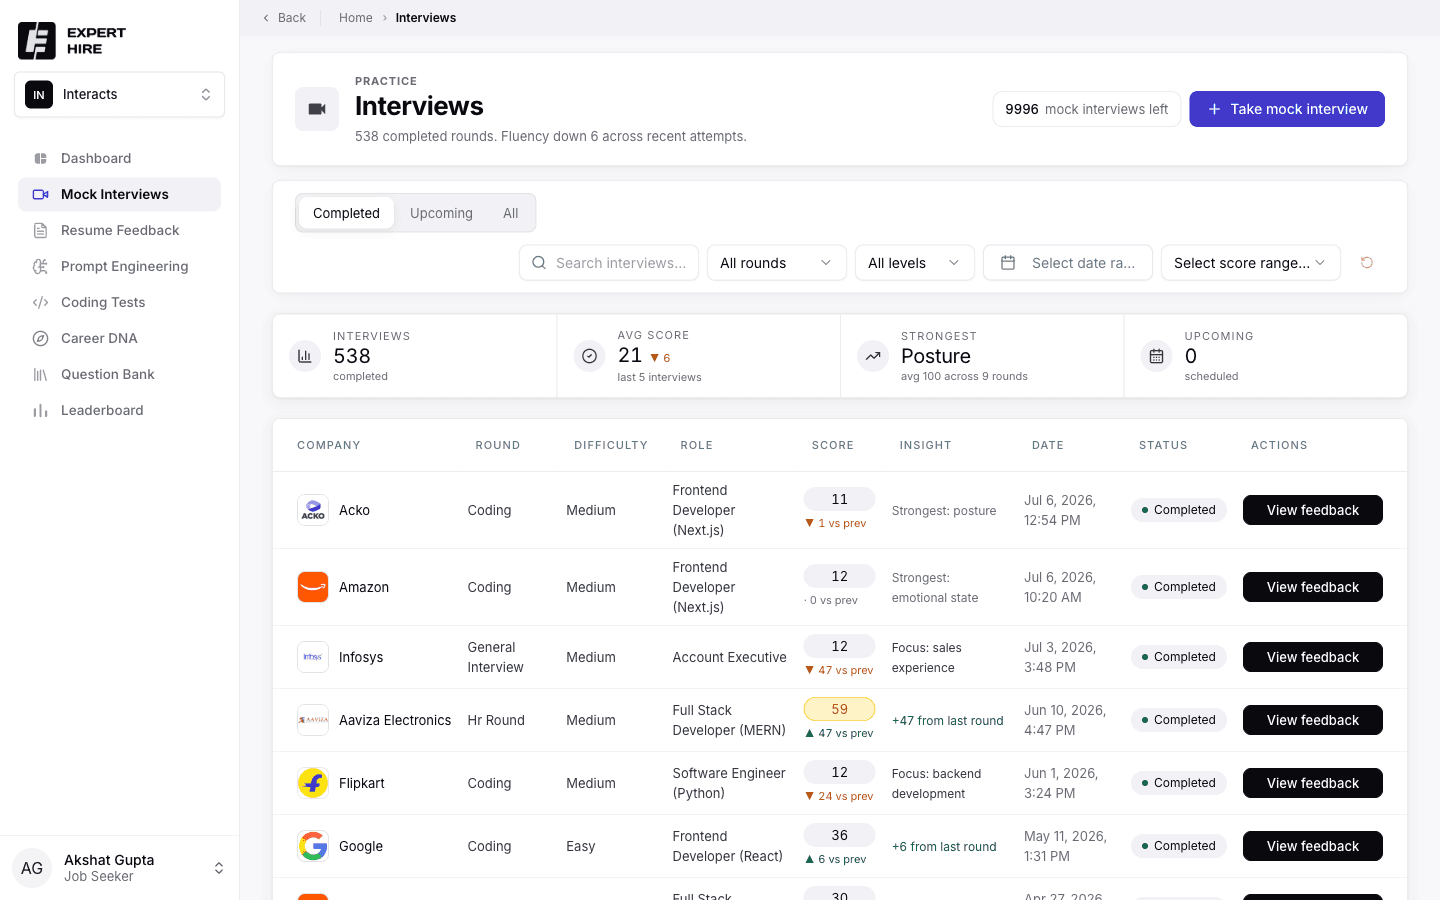Click the 'Hr Round' cell
The width and height of the screenshot is (1440, 900).
496,720
